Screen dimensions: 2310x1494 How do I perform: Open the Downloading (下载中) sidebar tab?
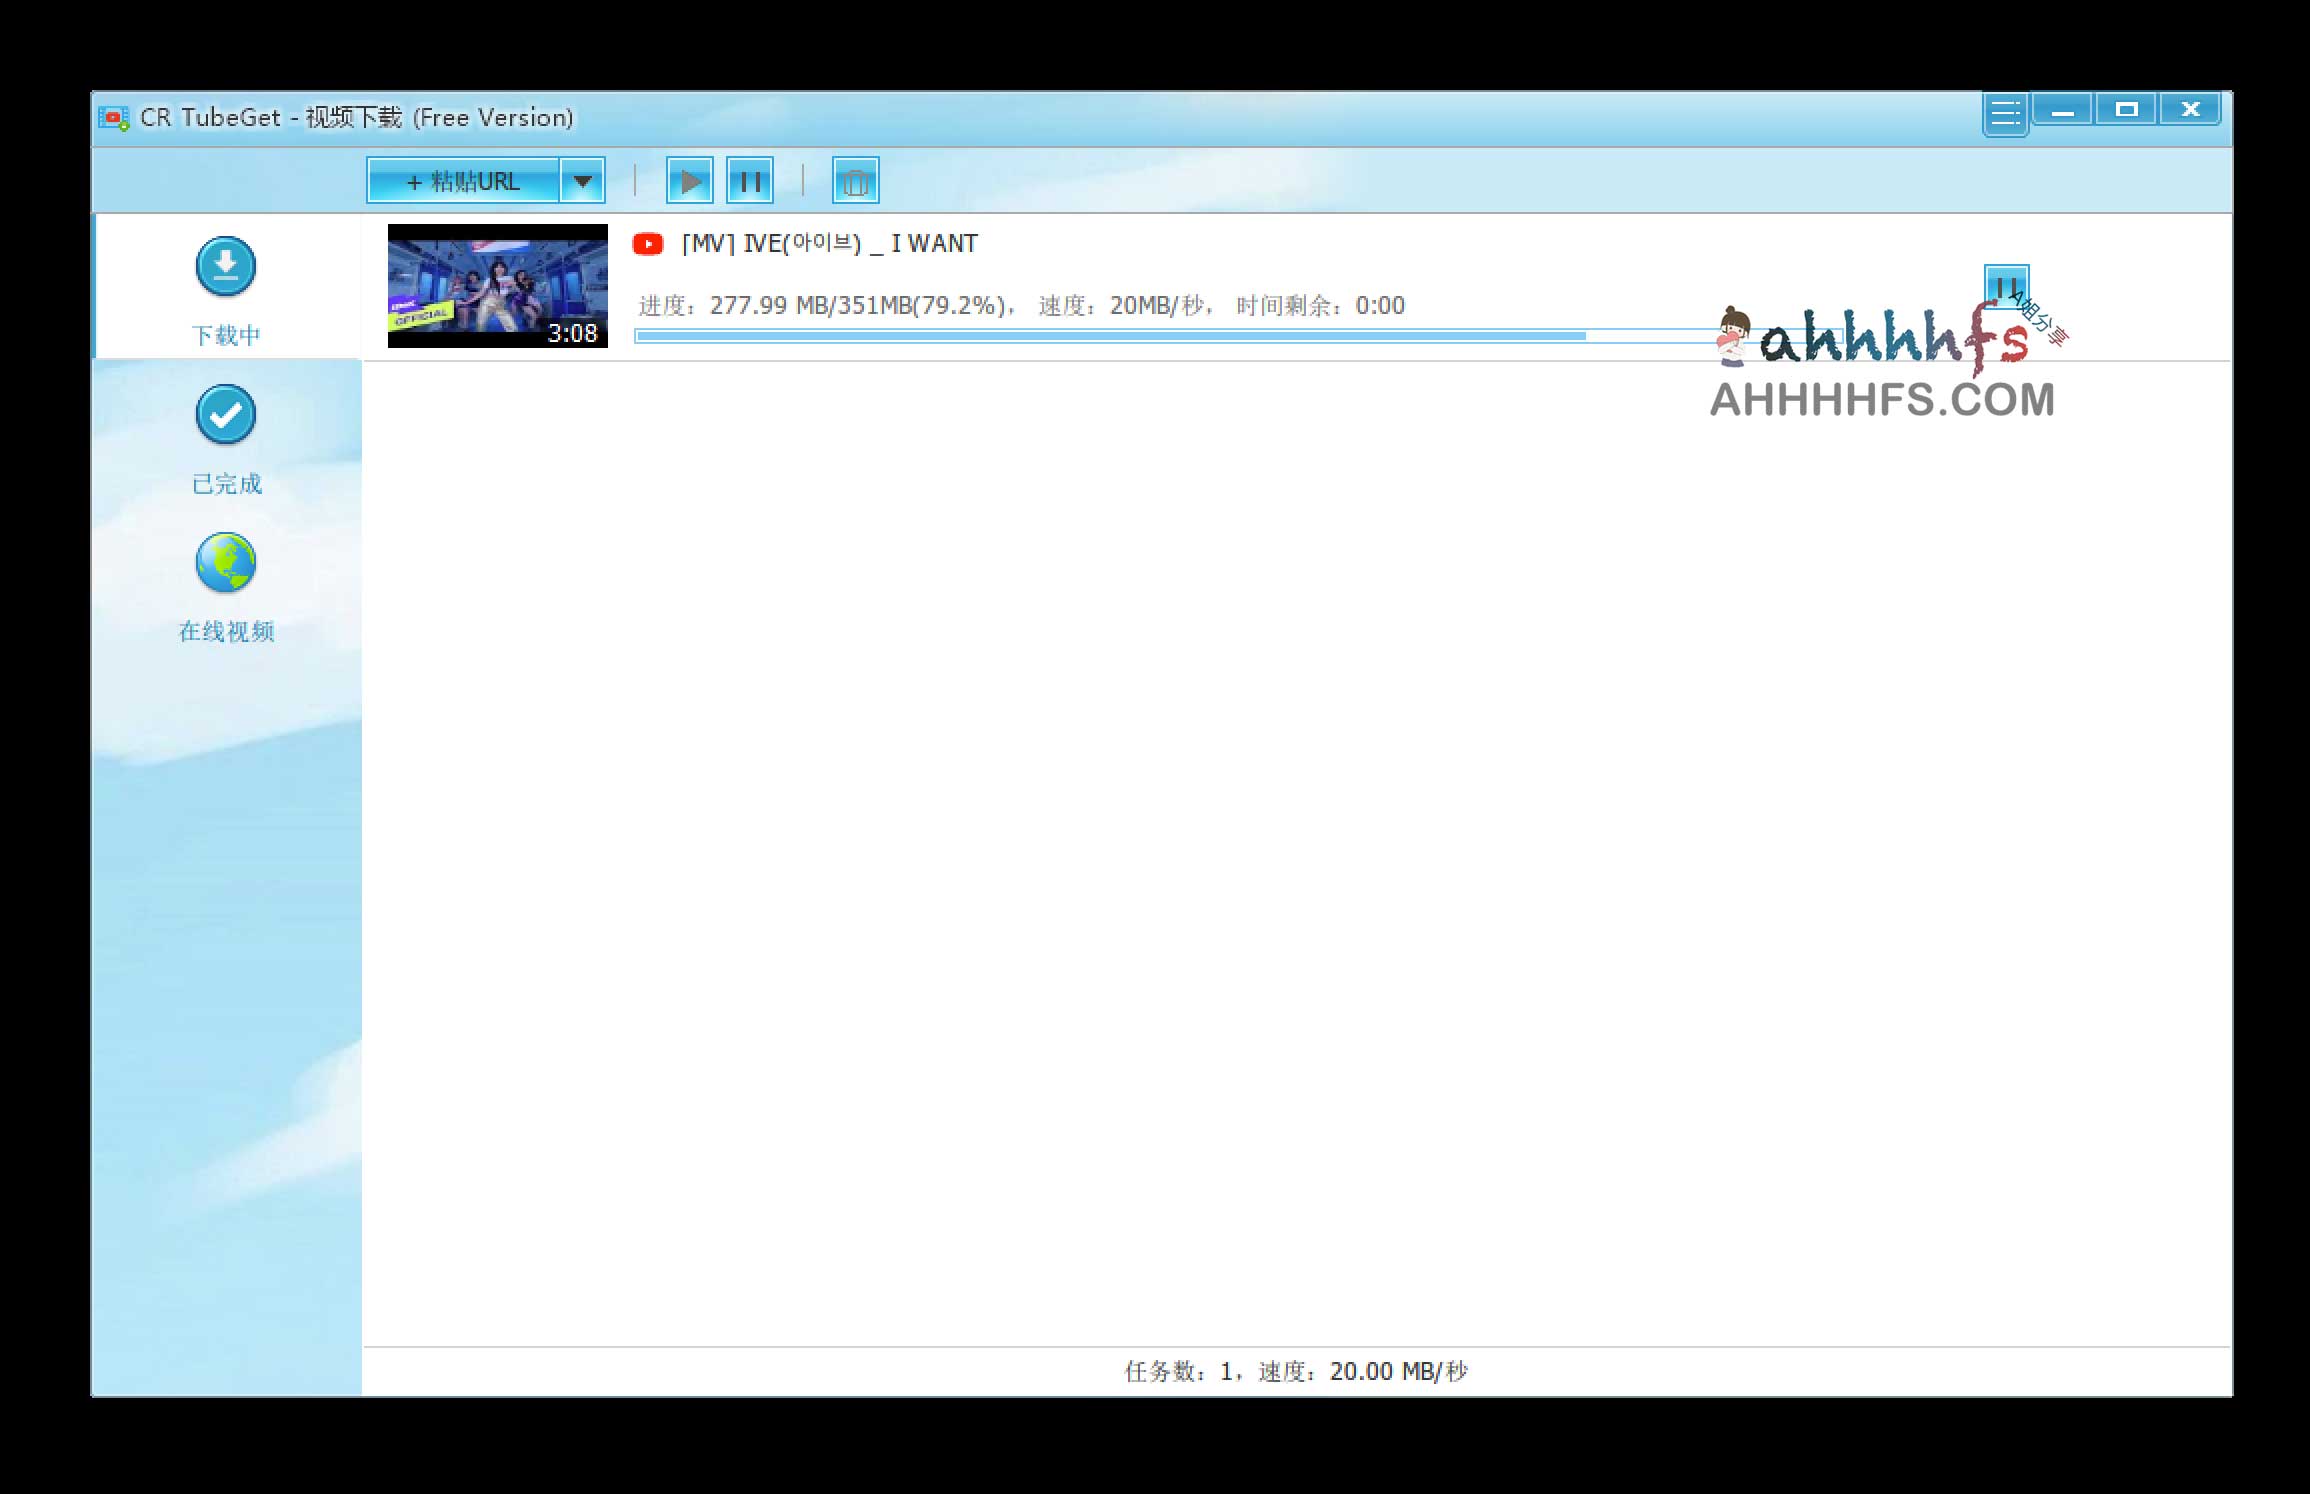coord(226,334)
